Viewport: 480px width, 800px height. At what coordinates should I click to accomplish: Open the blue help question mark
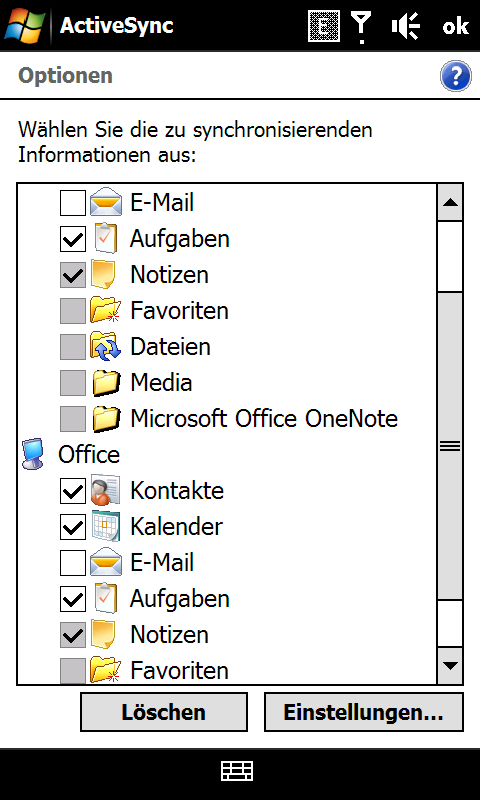[x=456, y=76]
